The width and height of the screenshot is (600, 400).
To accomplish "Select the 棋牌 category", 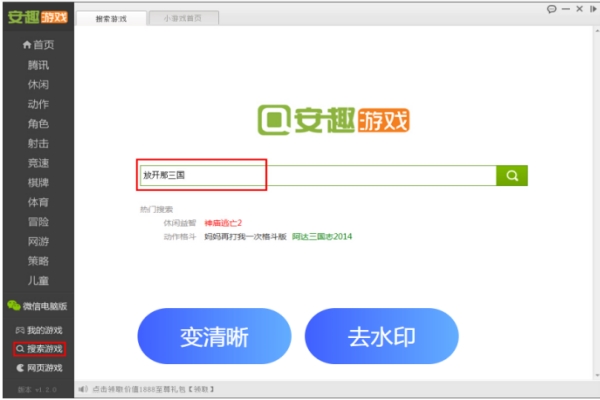I will pyautogui.click(x=38, y=183).
